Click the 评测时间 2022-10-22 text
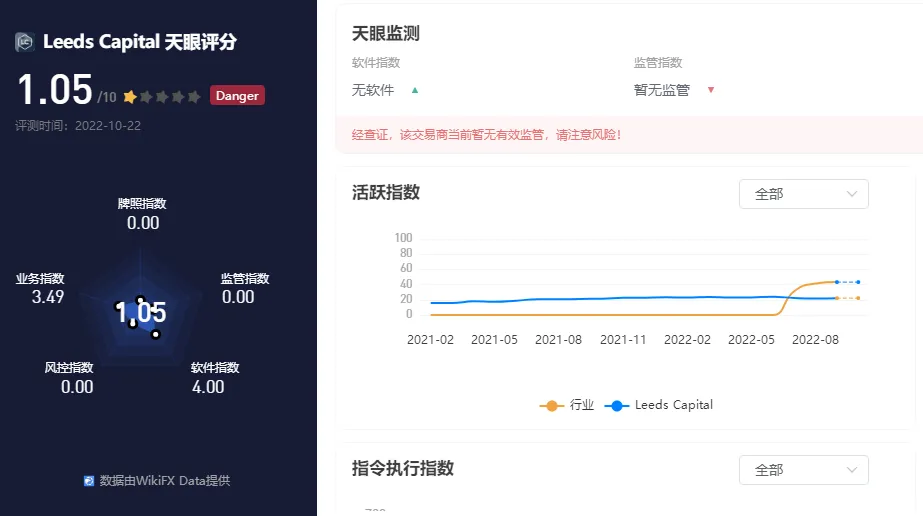 78,126
